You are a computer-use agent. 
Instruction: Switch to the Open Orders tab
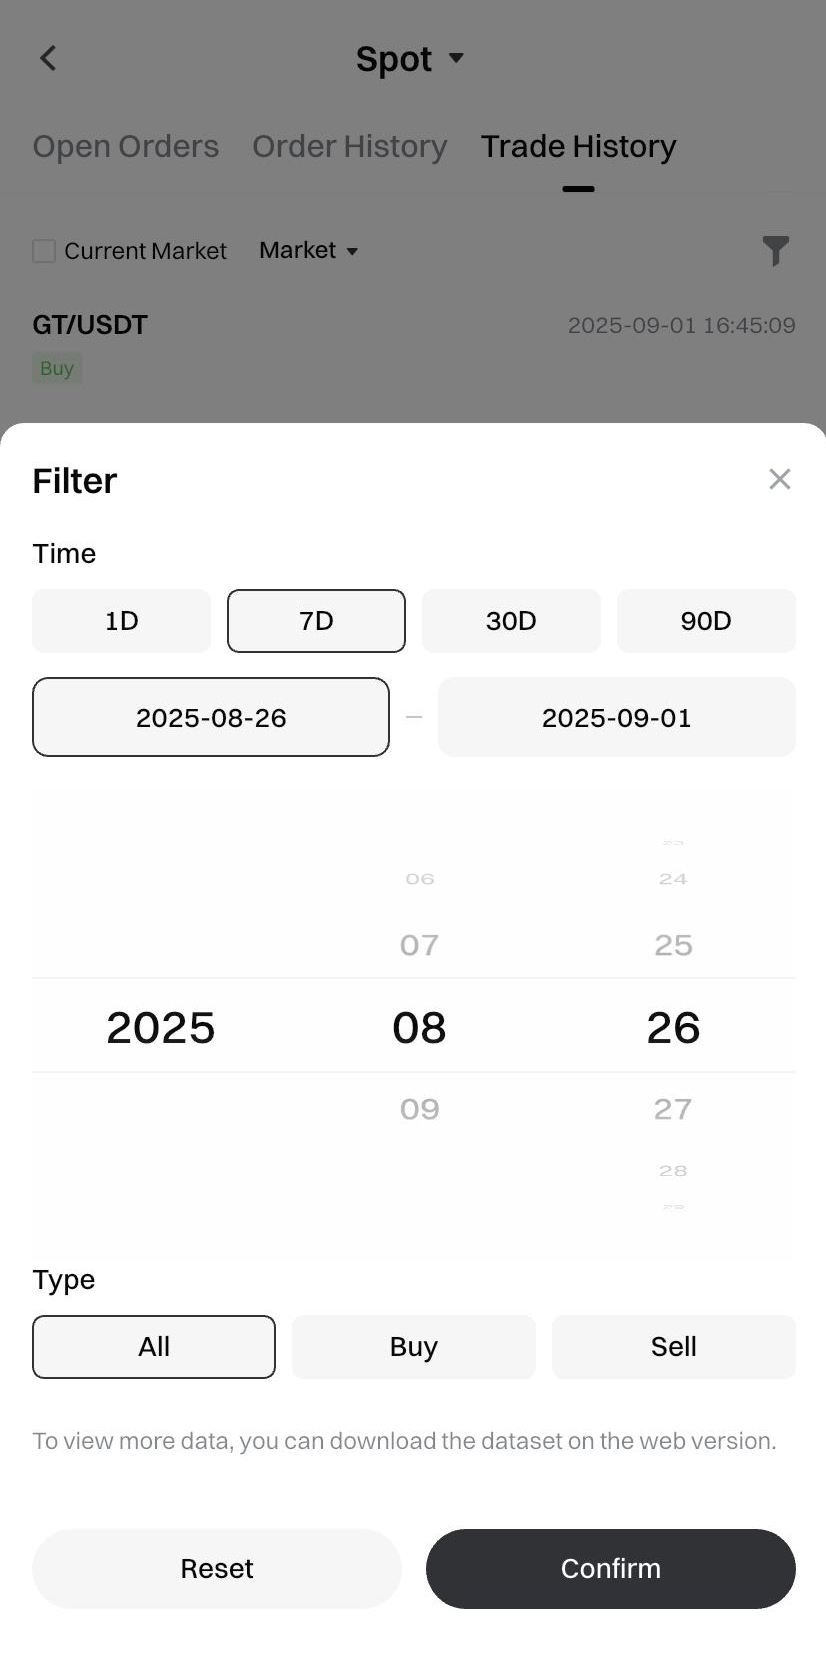click(126, 146)
